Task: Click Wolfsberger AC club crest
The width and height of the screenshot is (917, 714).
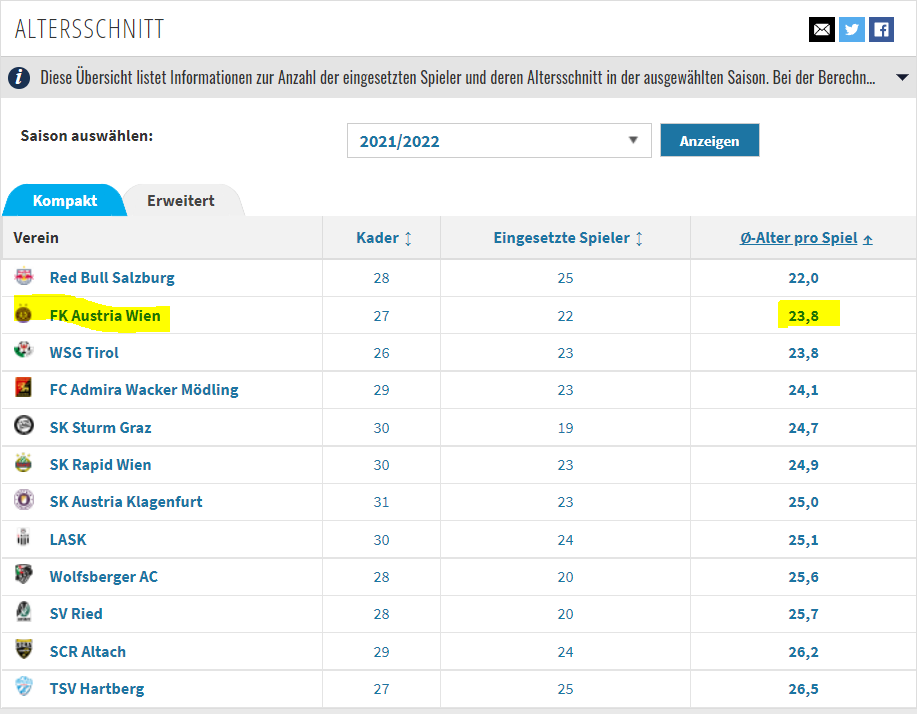Action: (x=24, y=575)
